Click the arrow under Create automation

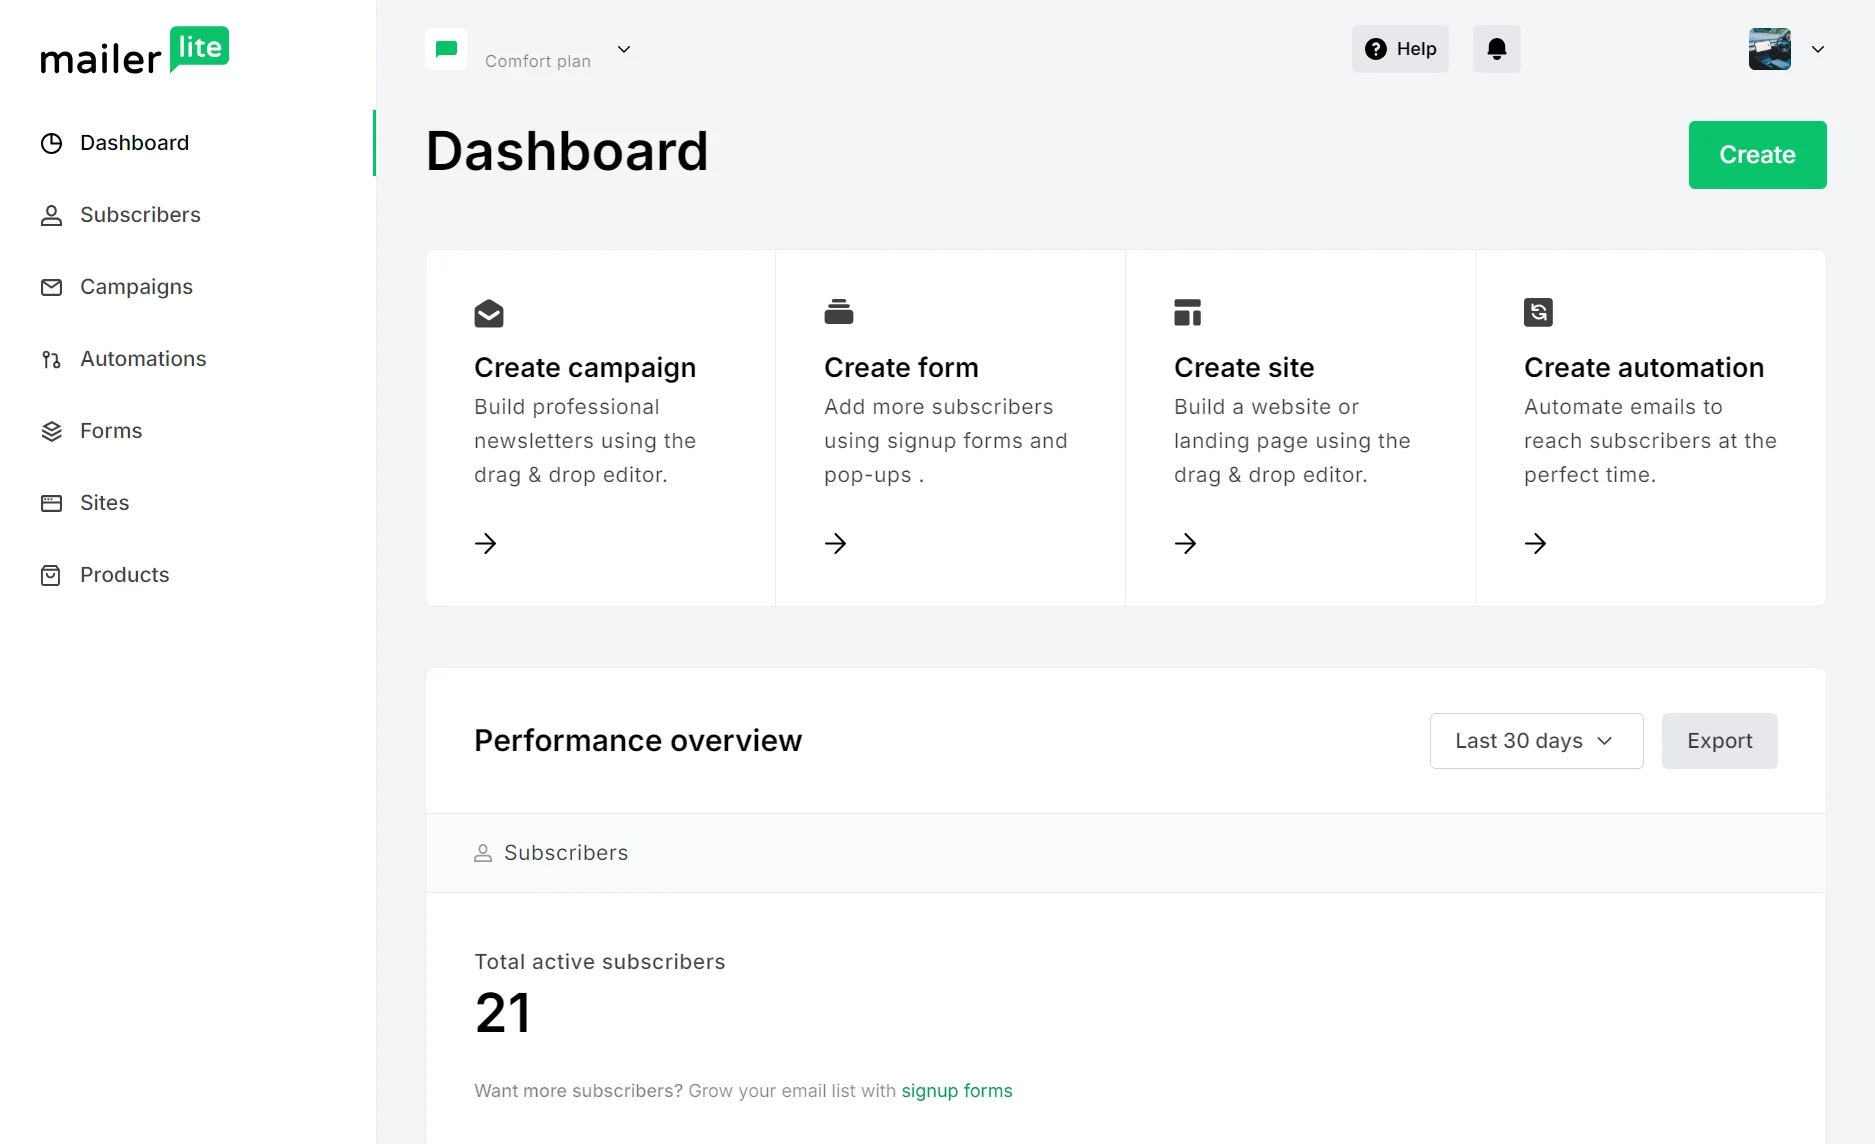pyautogui.click(x=1536, y=543)
